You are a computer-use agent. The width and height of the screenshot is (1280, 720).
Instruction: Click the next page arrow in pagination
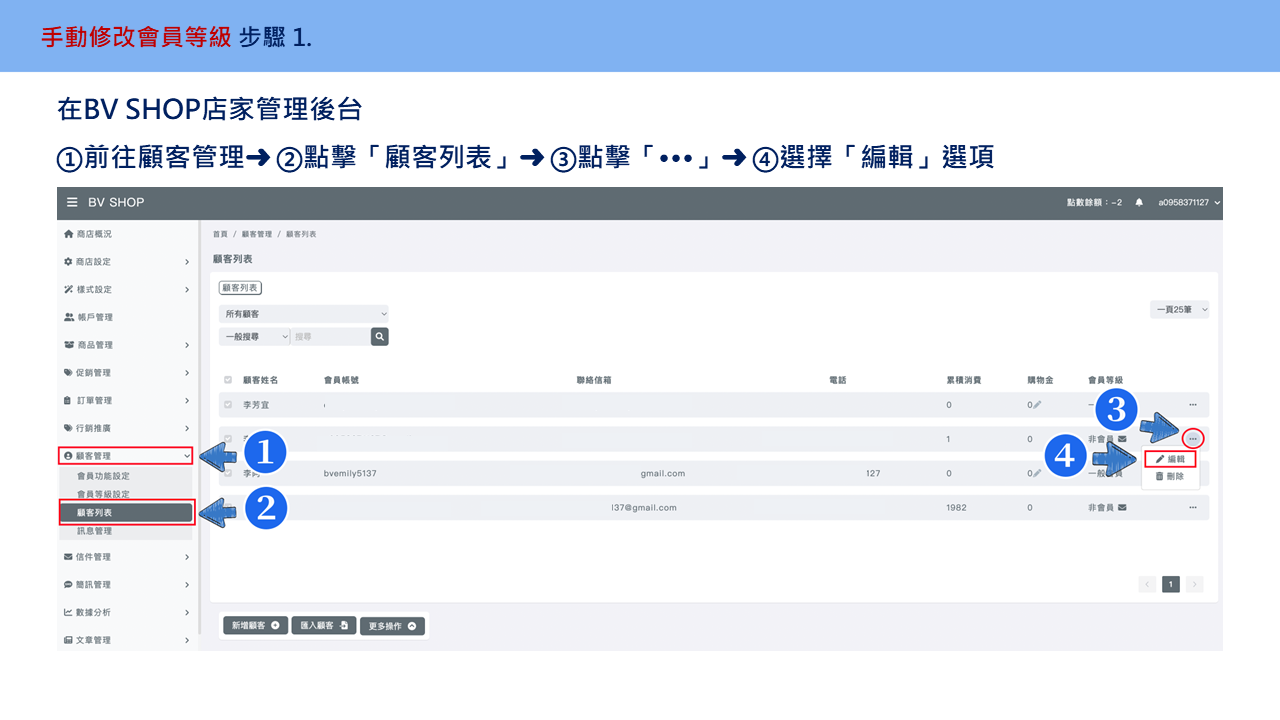pyautogui.click(x=1194, y=584)
